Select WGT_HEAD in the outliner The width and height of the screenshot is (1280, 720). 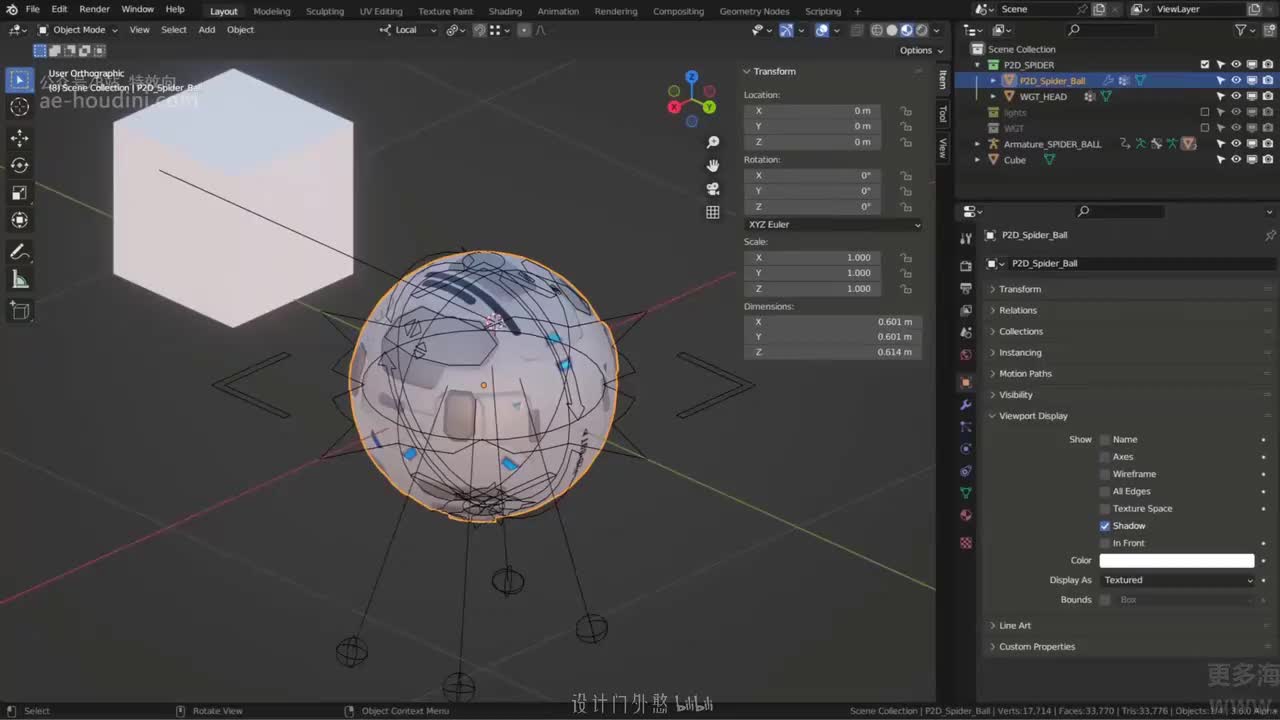[x=1043, y=97]
